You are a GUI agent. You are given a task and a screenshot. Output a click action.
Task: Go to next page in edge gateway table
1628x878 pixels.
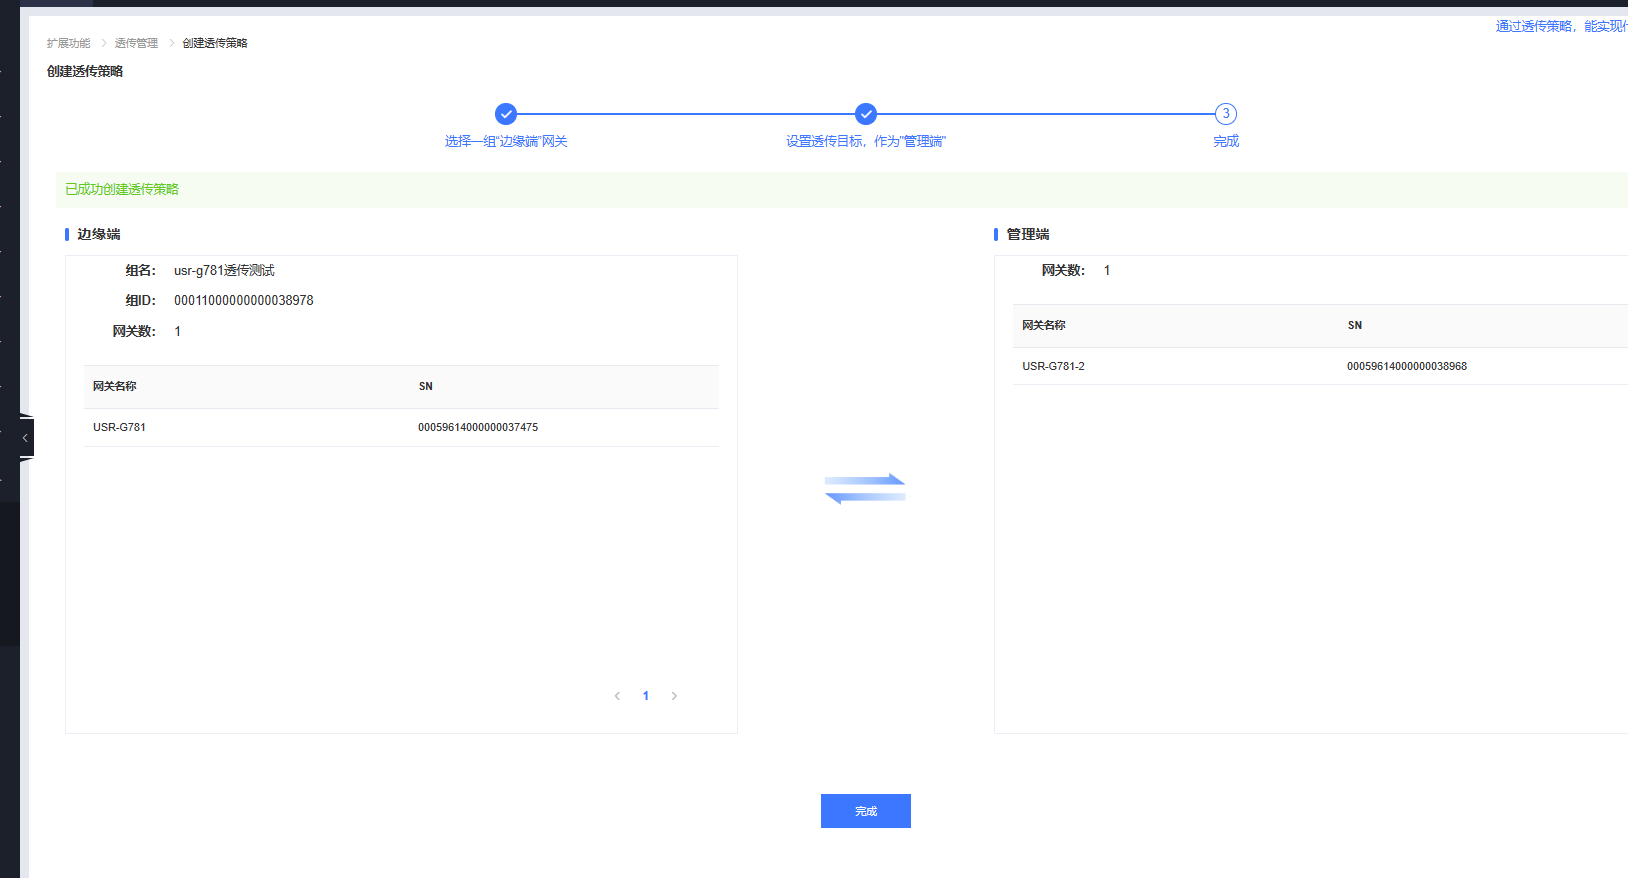[x=674, y=696]
